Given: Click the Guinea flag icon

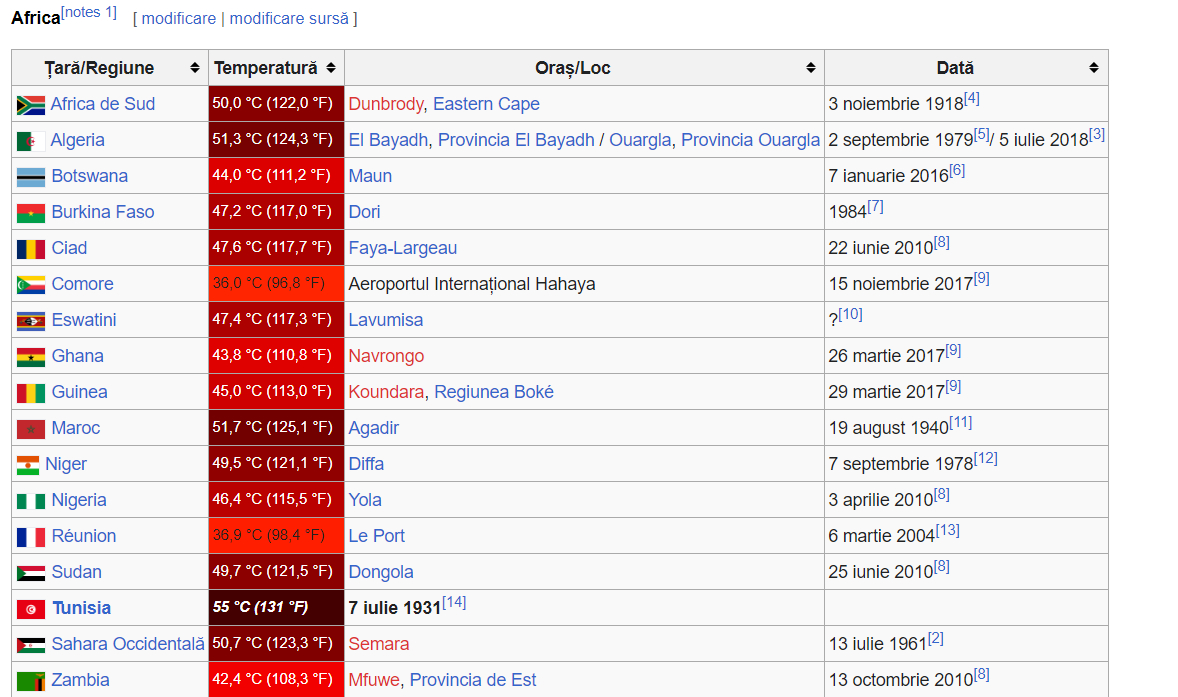Looking at the screenshot, I should tap(31, 393).
